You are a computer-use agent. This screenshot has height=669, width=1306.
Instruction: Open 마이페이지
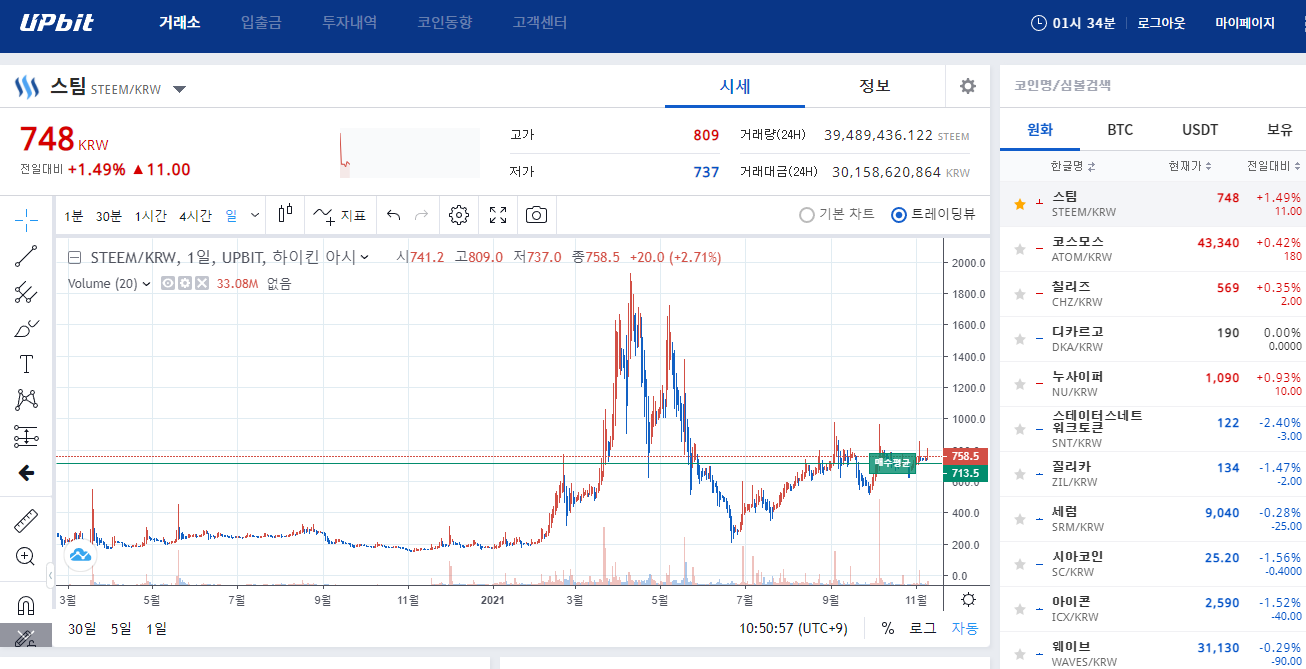tap(1245, 23)
